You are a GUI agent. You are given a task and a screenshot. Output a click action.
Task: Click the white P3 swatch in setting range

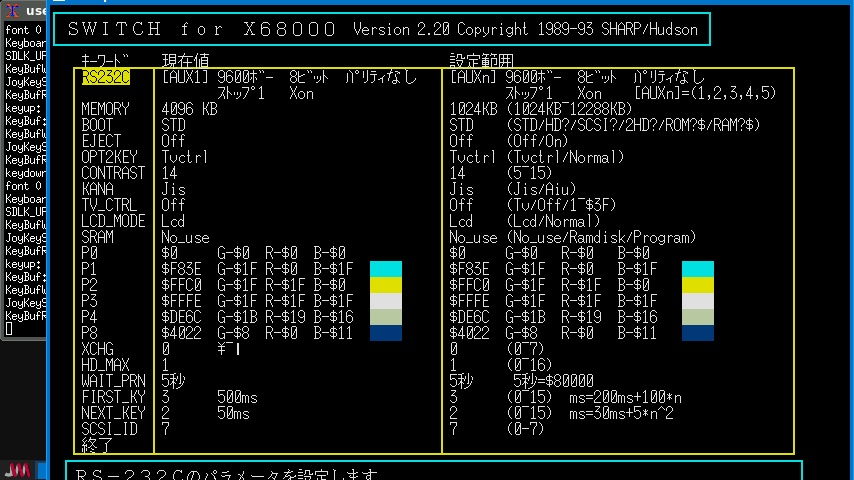(698, 301)
